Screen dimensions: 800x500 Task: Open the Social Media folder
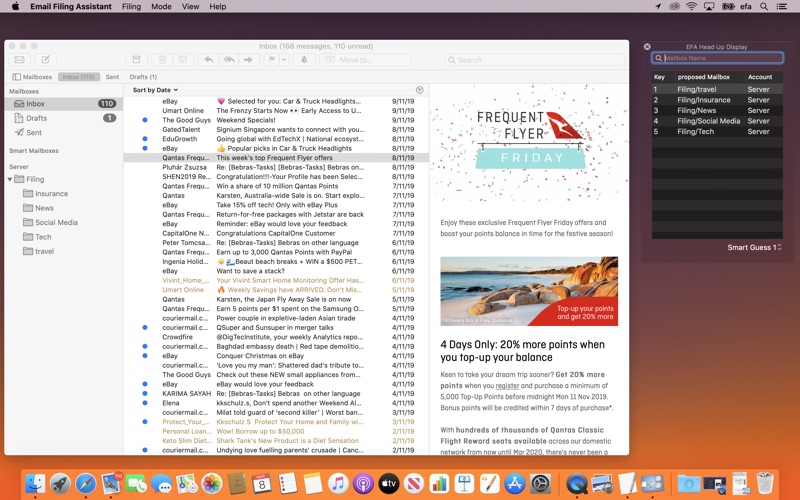pos(64,222)
